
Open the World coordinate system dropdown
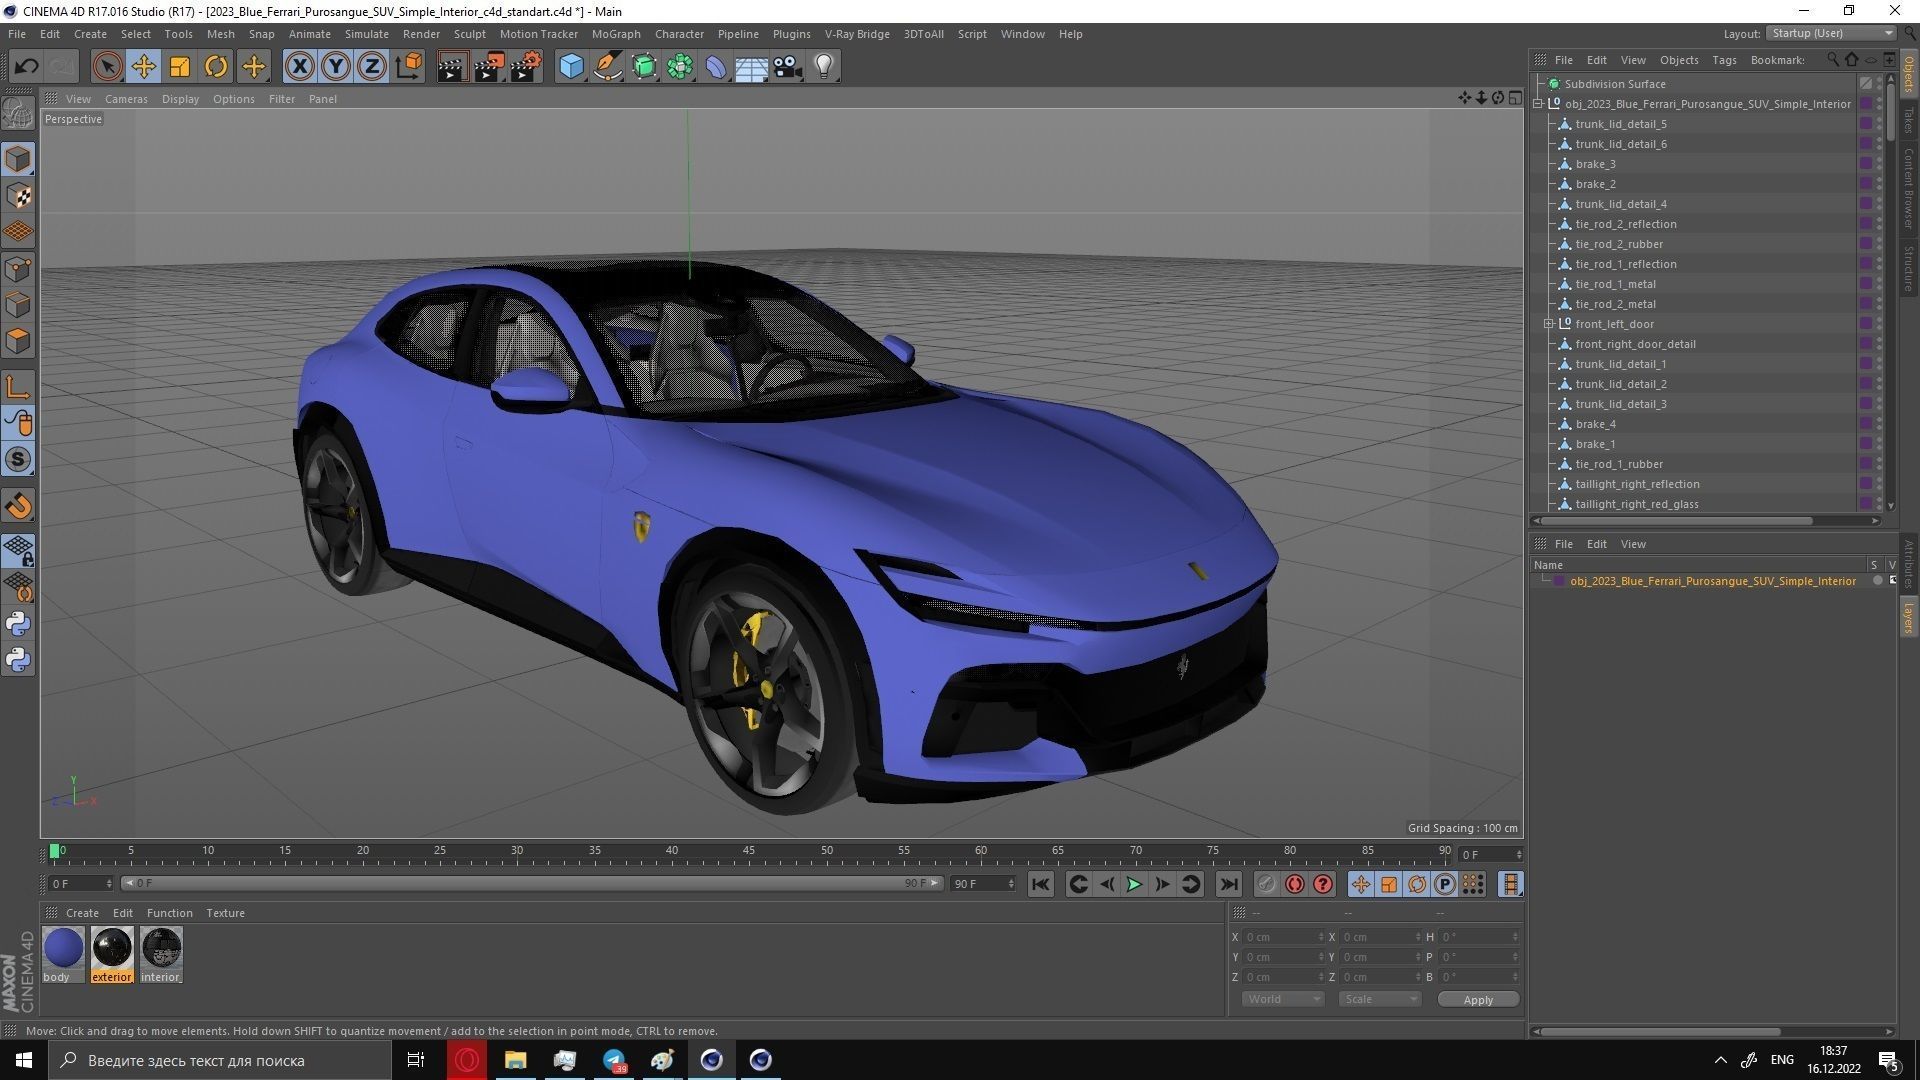point(1282,998)
